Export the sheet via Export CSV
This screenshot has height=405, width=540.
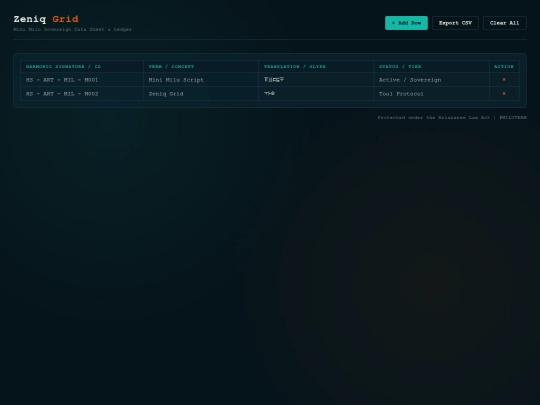point(455,23)
